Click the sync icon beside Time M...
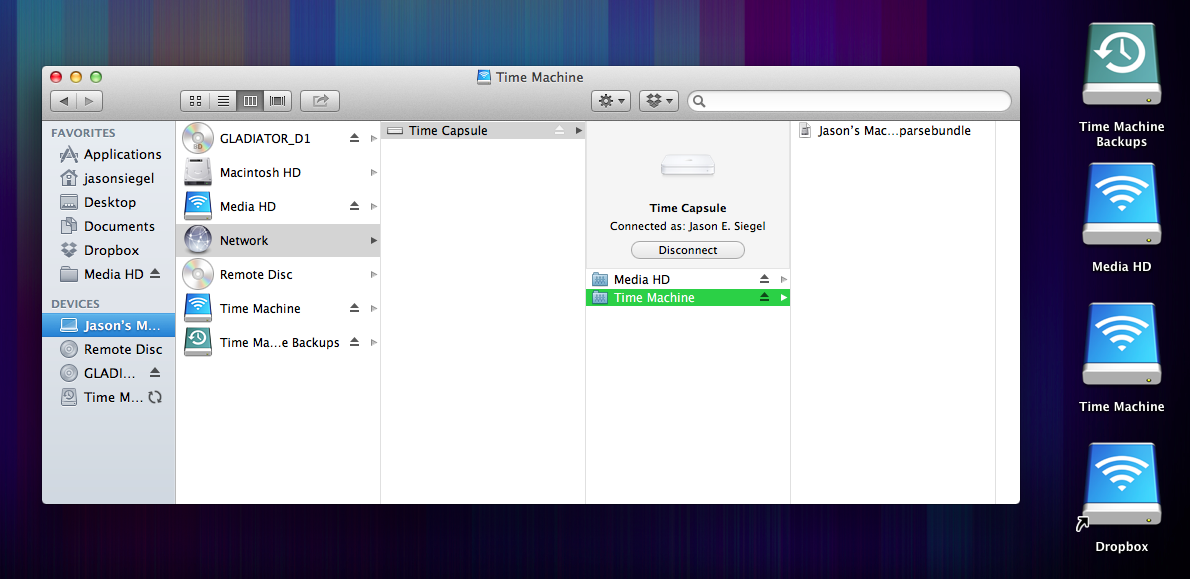1190x579 pixels. [155, 397]
